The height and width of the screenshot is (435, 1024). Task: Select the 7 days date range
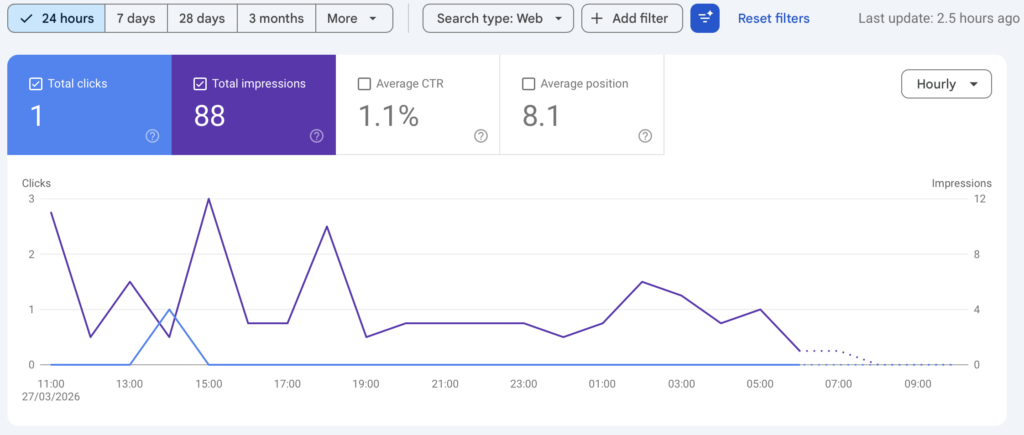[x=135, y=18]
